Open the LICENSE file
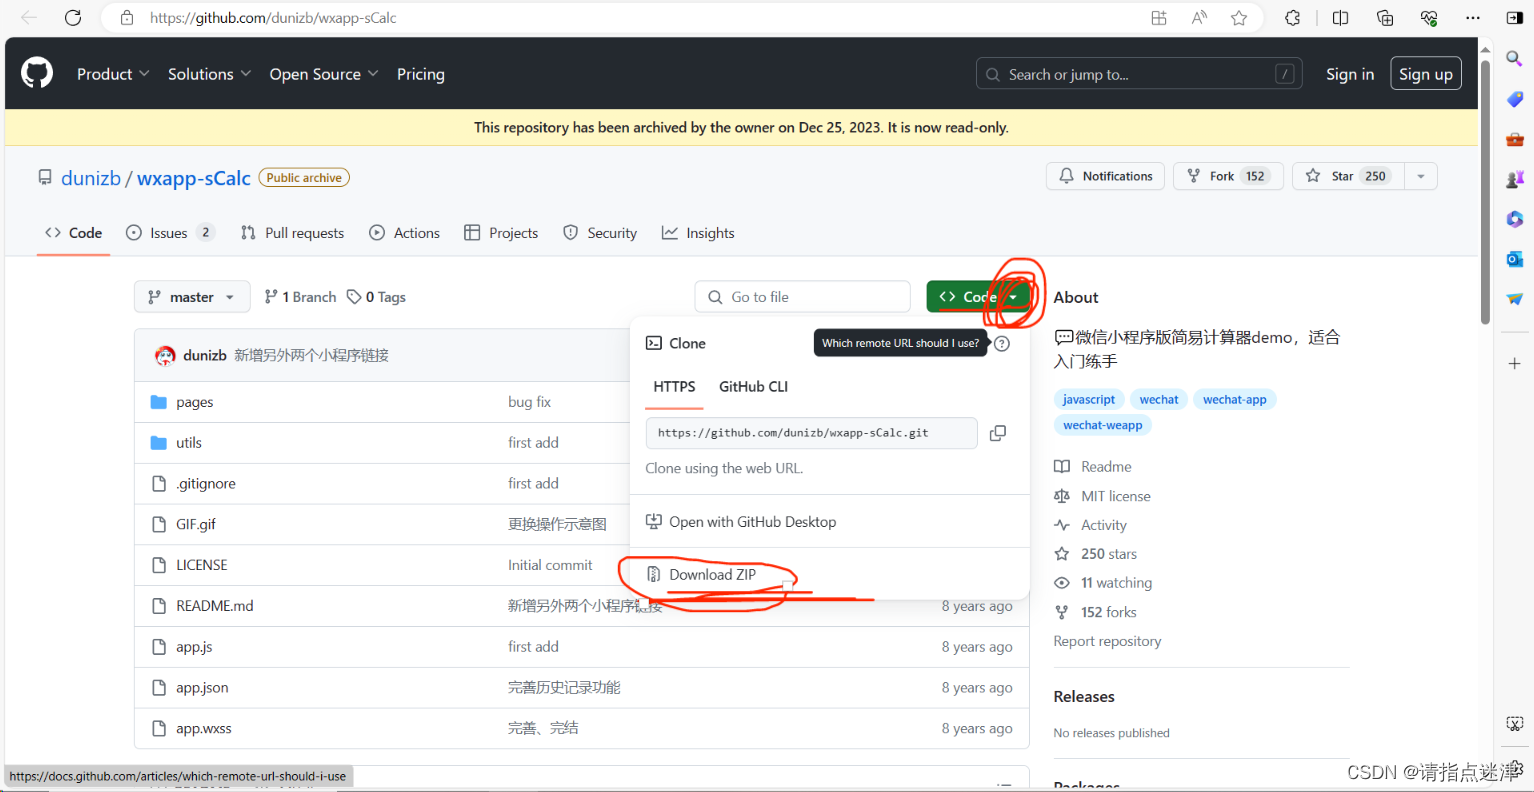1534x792 pixels. click(x=202, y=565)
